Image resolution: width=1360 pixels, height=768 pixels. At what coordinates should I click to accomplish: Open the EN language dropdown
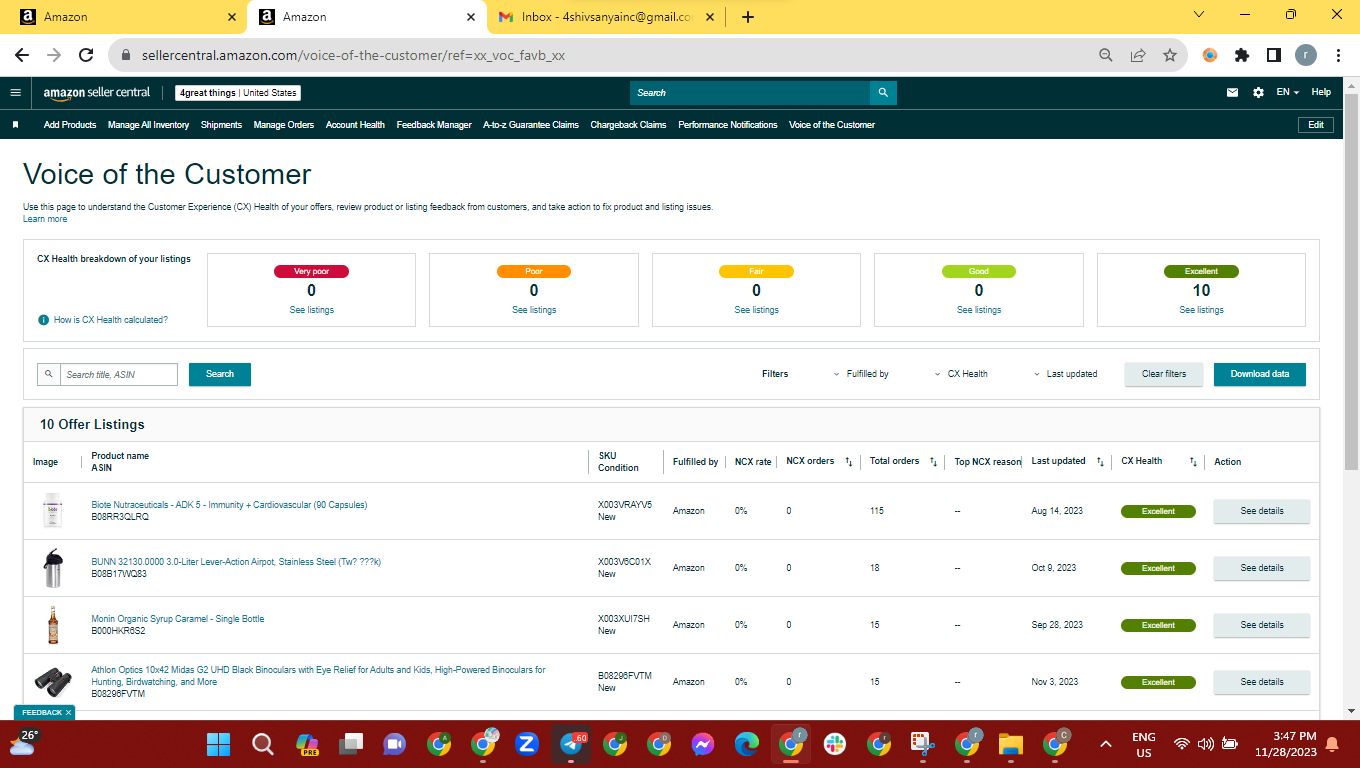pos(1288,92)
